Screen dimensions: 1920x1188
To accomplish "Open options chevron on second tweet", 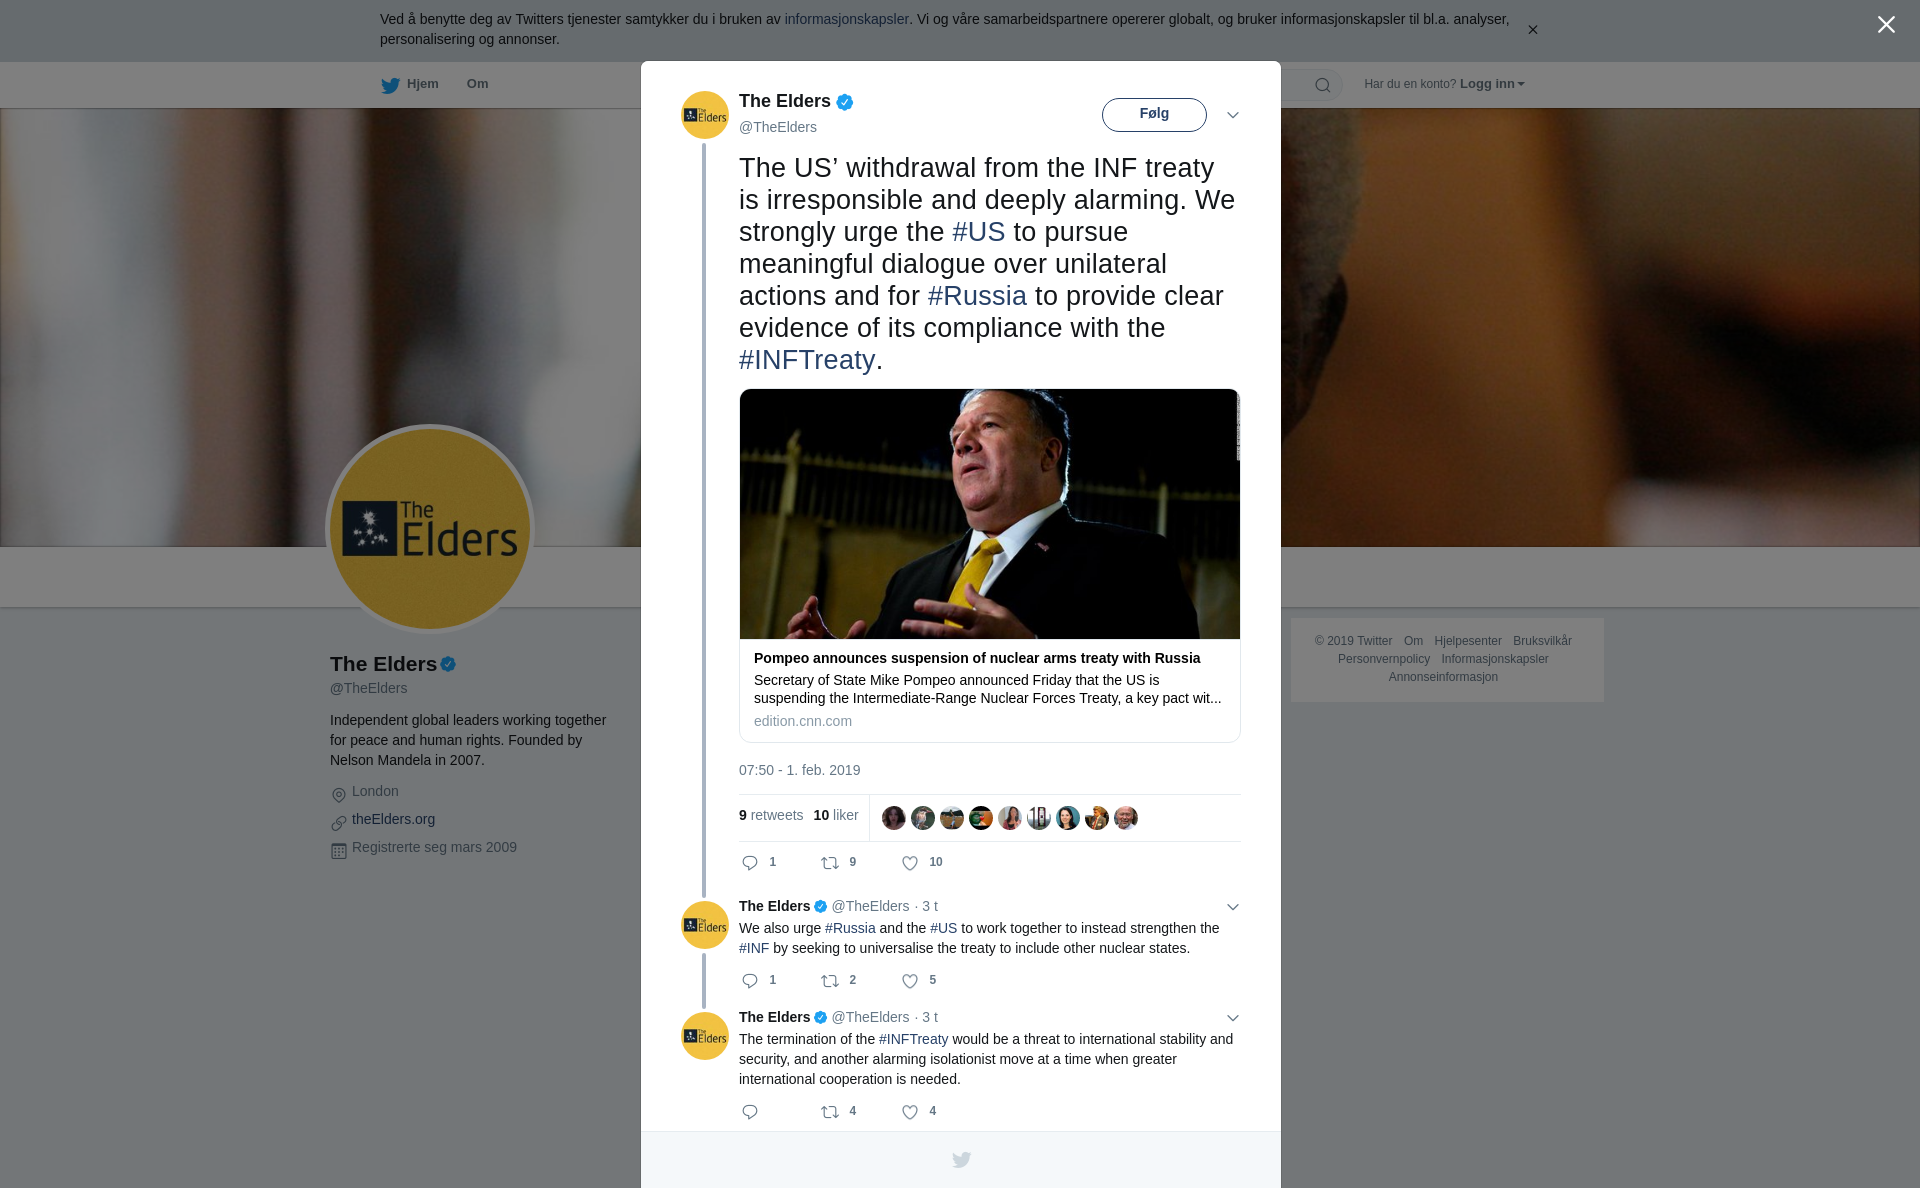I will [1233, 907].
